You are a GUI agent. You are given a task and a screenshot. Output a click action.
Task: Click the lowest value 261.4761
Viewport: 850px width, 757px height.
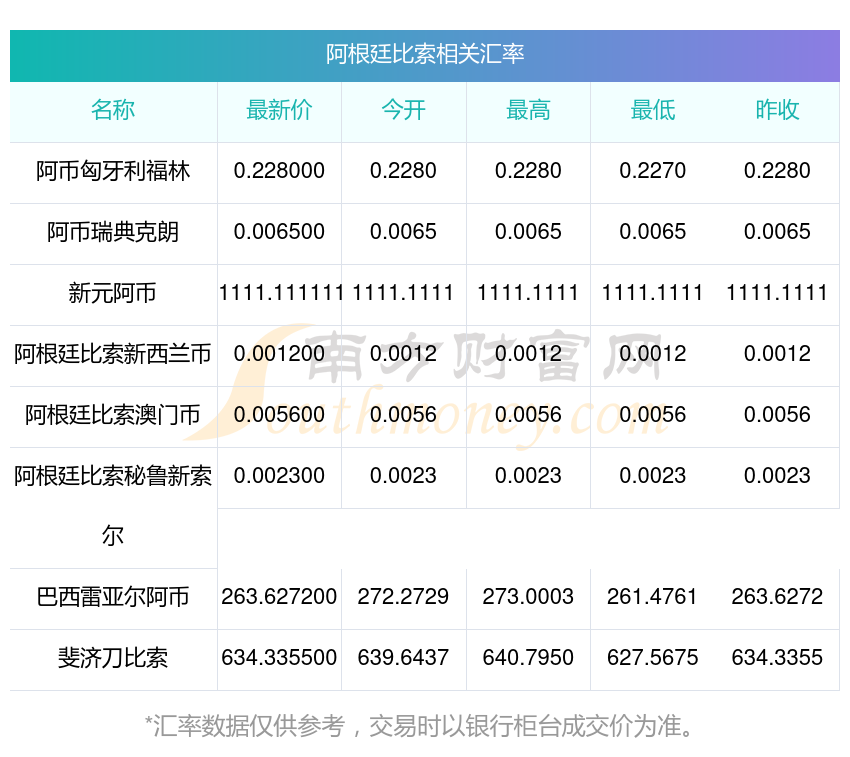click(652, 597)
